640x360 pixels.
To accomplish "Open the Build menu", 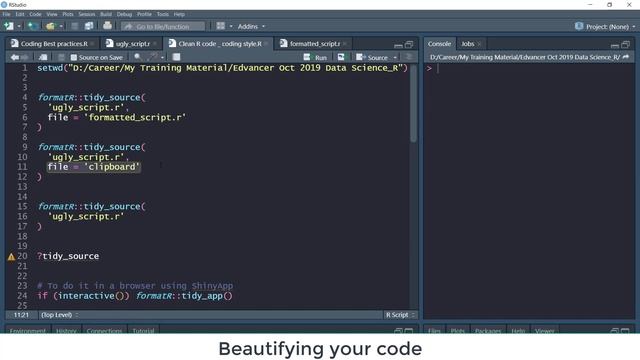I will click(106, 14).
